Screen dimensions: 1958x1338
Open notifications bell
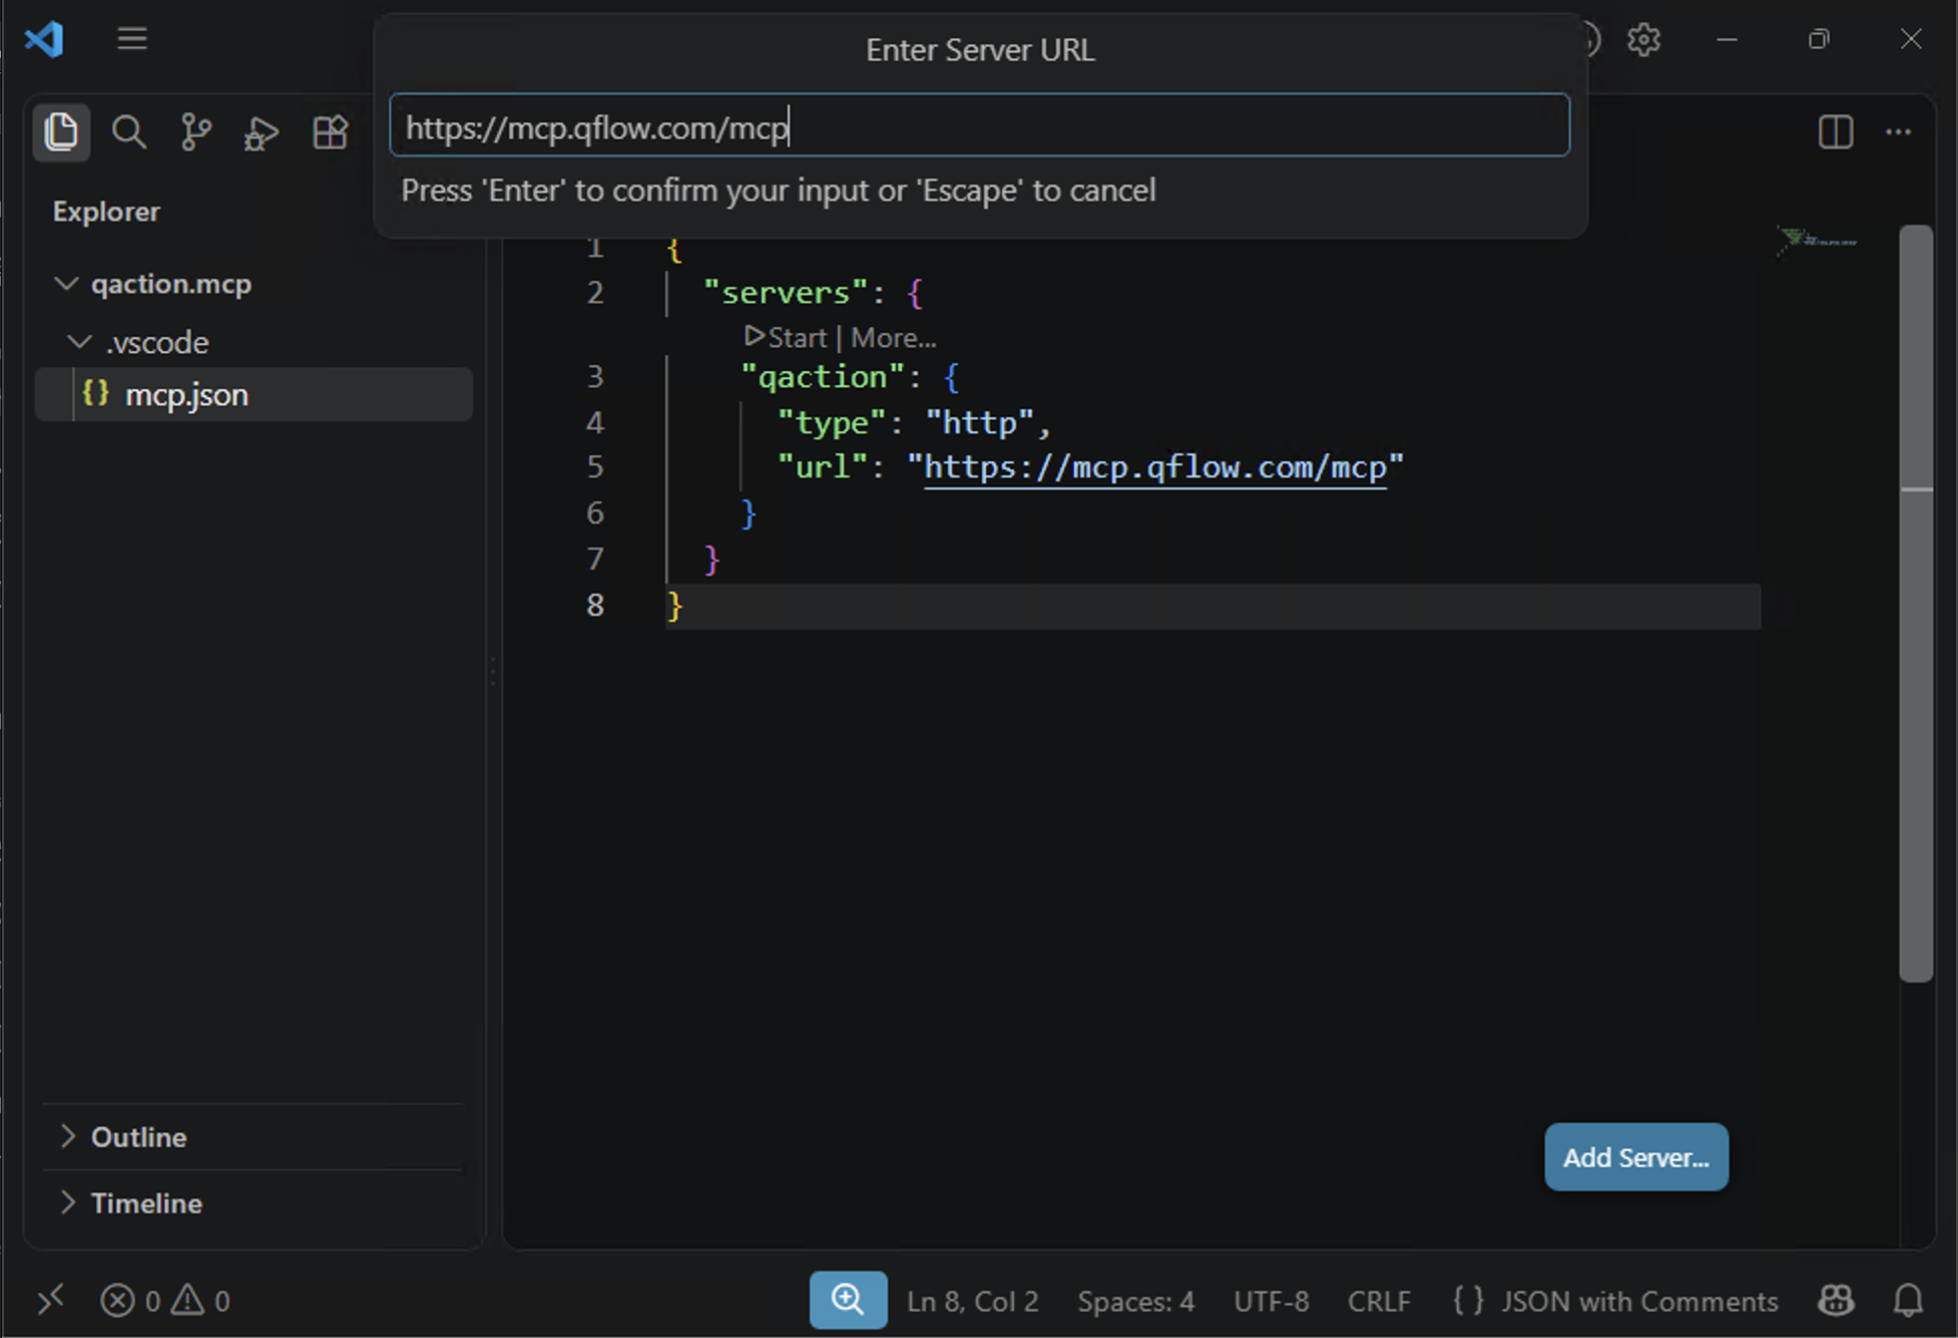click(x=1908, y=1300)
